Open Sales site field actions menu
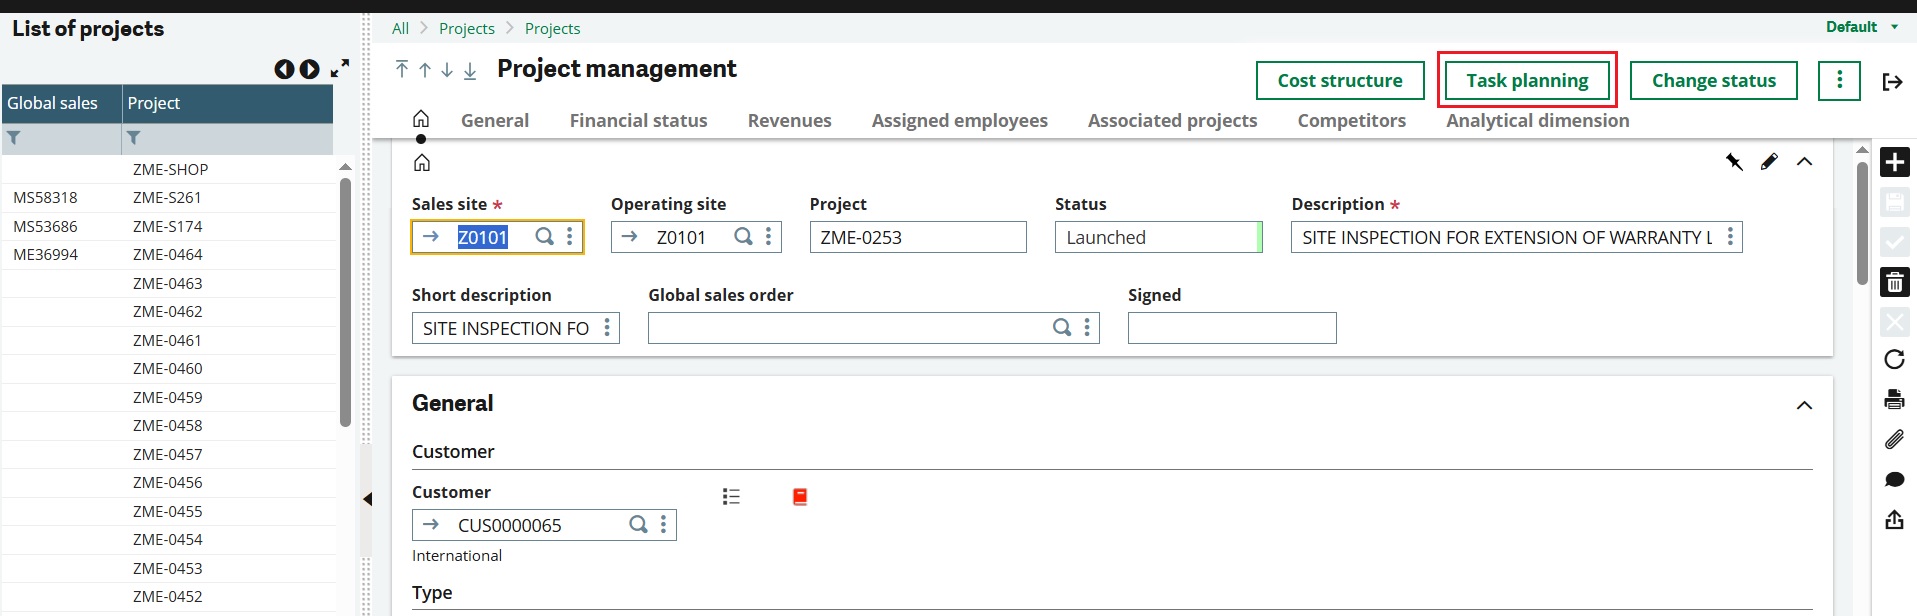 [570, 237]
